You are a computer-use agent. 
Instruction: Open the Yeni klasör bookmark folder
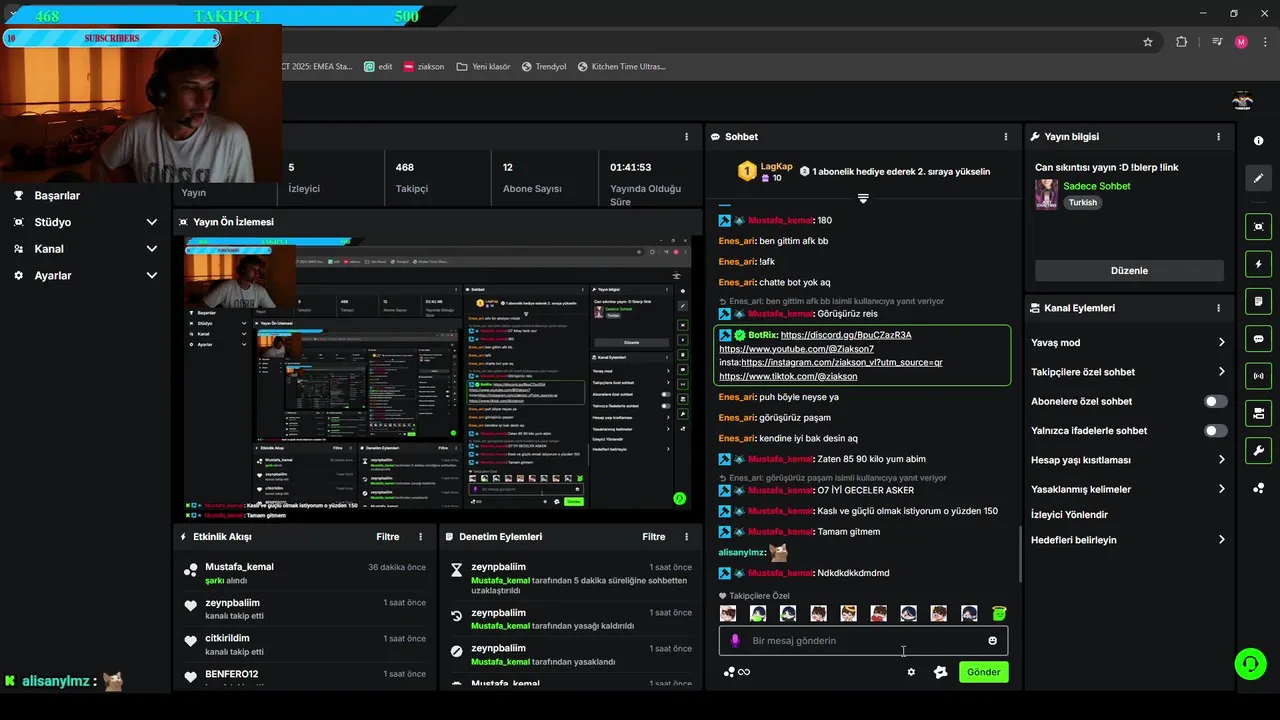[483, 67]
